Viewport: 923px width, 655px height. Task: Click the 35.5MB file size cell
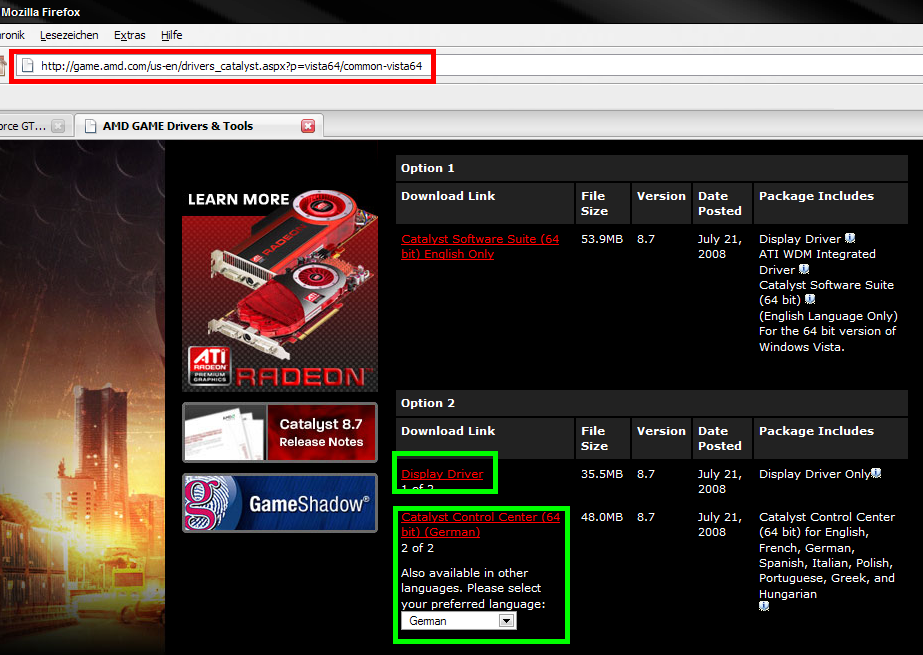[x=602, y=474]
